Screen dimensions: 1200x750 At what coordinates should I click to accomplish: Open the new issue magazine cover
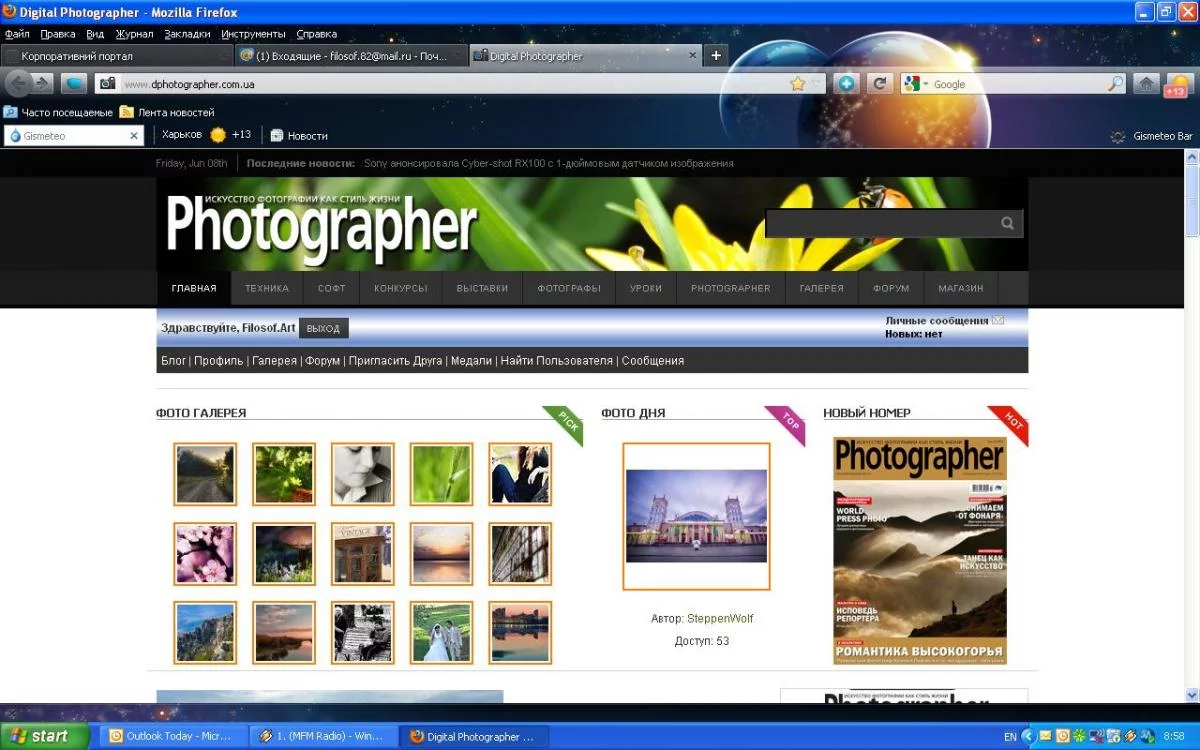coord(920,551)
